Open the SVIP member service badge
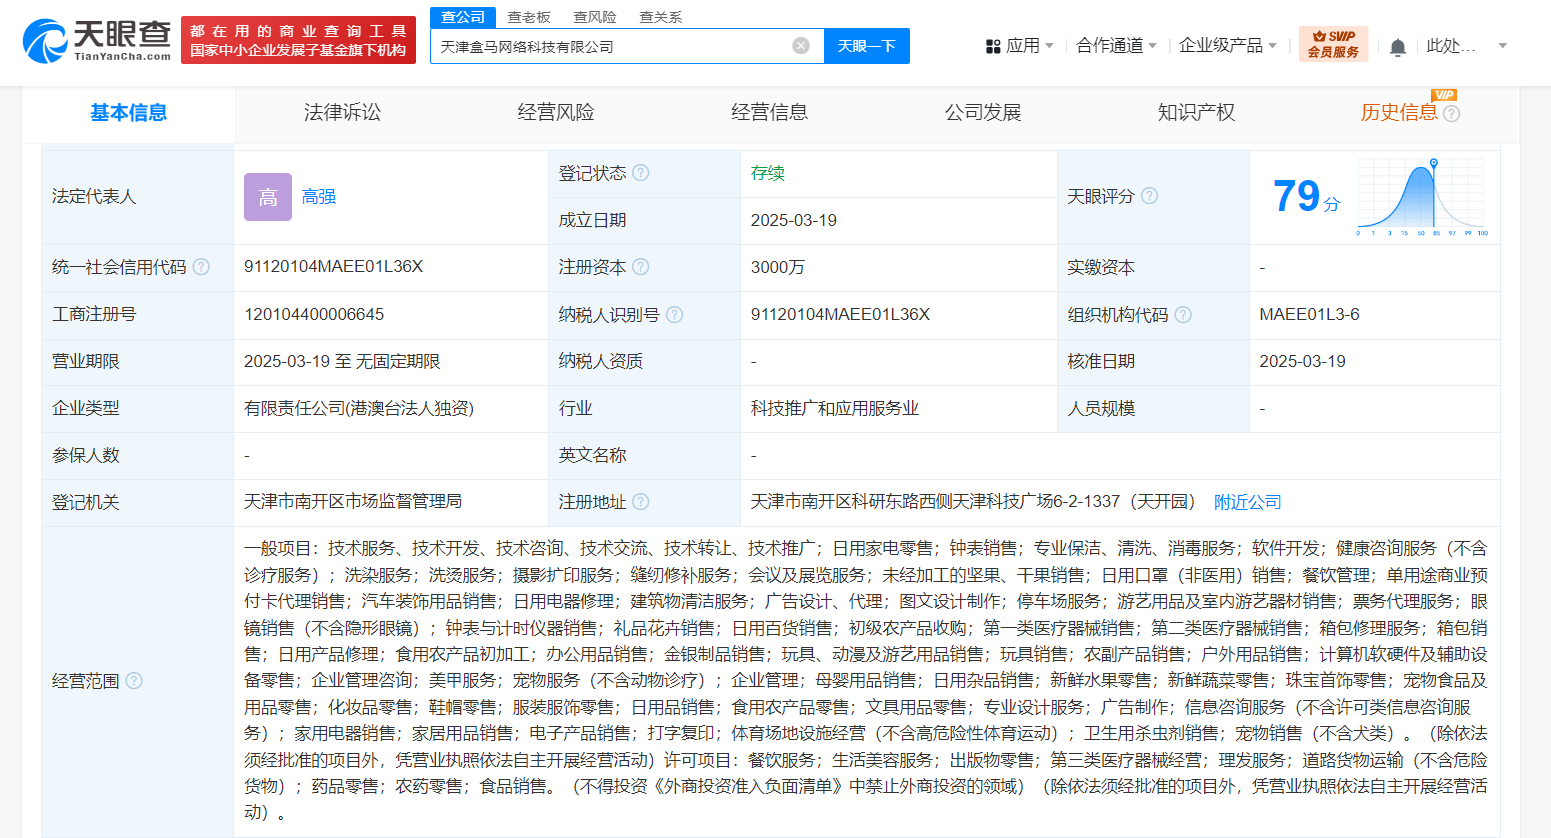 click(x=1333, y=45)
